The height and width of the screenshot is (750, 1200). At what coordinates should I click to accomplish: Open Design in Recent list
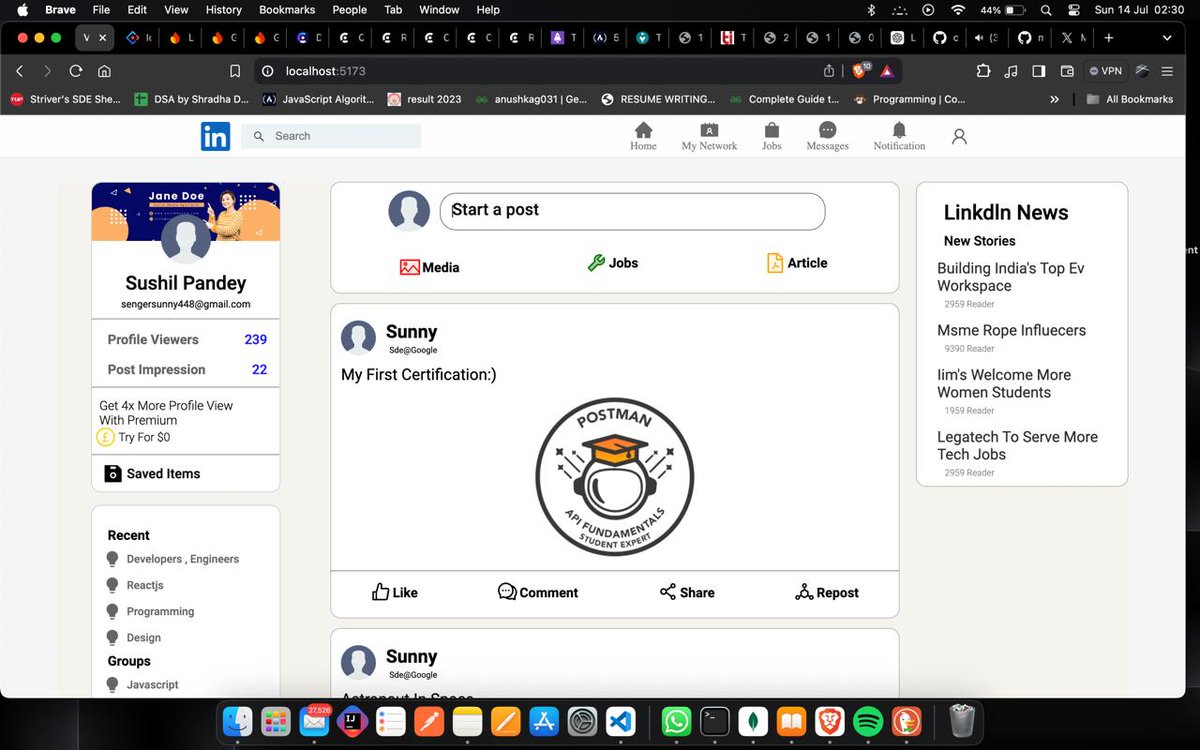tap(134, 637)
